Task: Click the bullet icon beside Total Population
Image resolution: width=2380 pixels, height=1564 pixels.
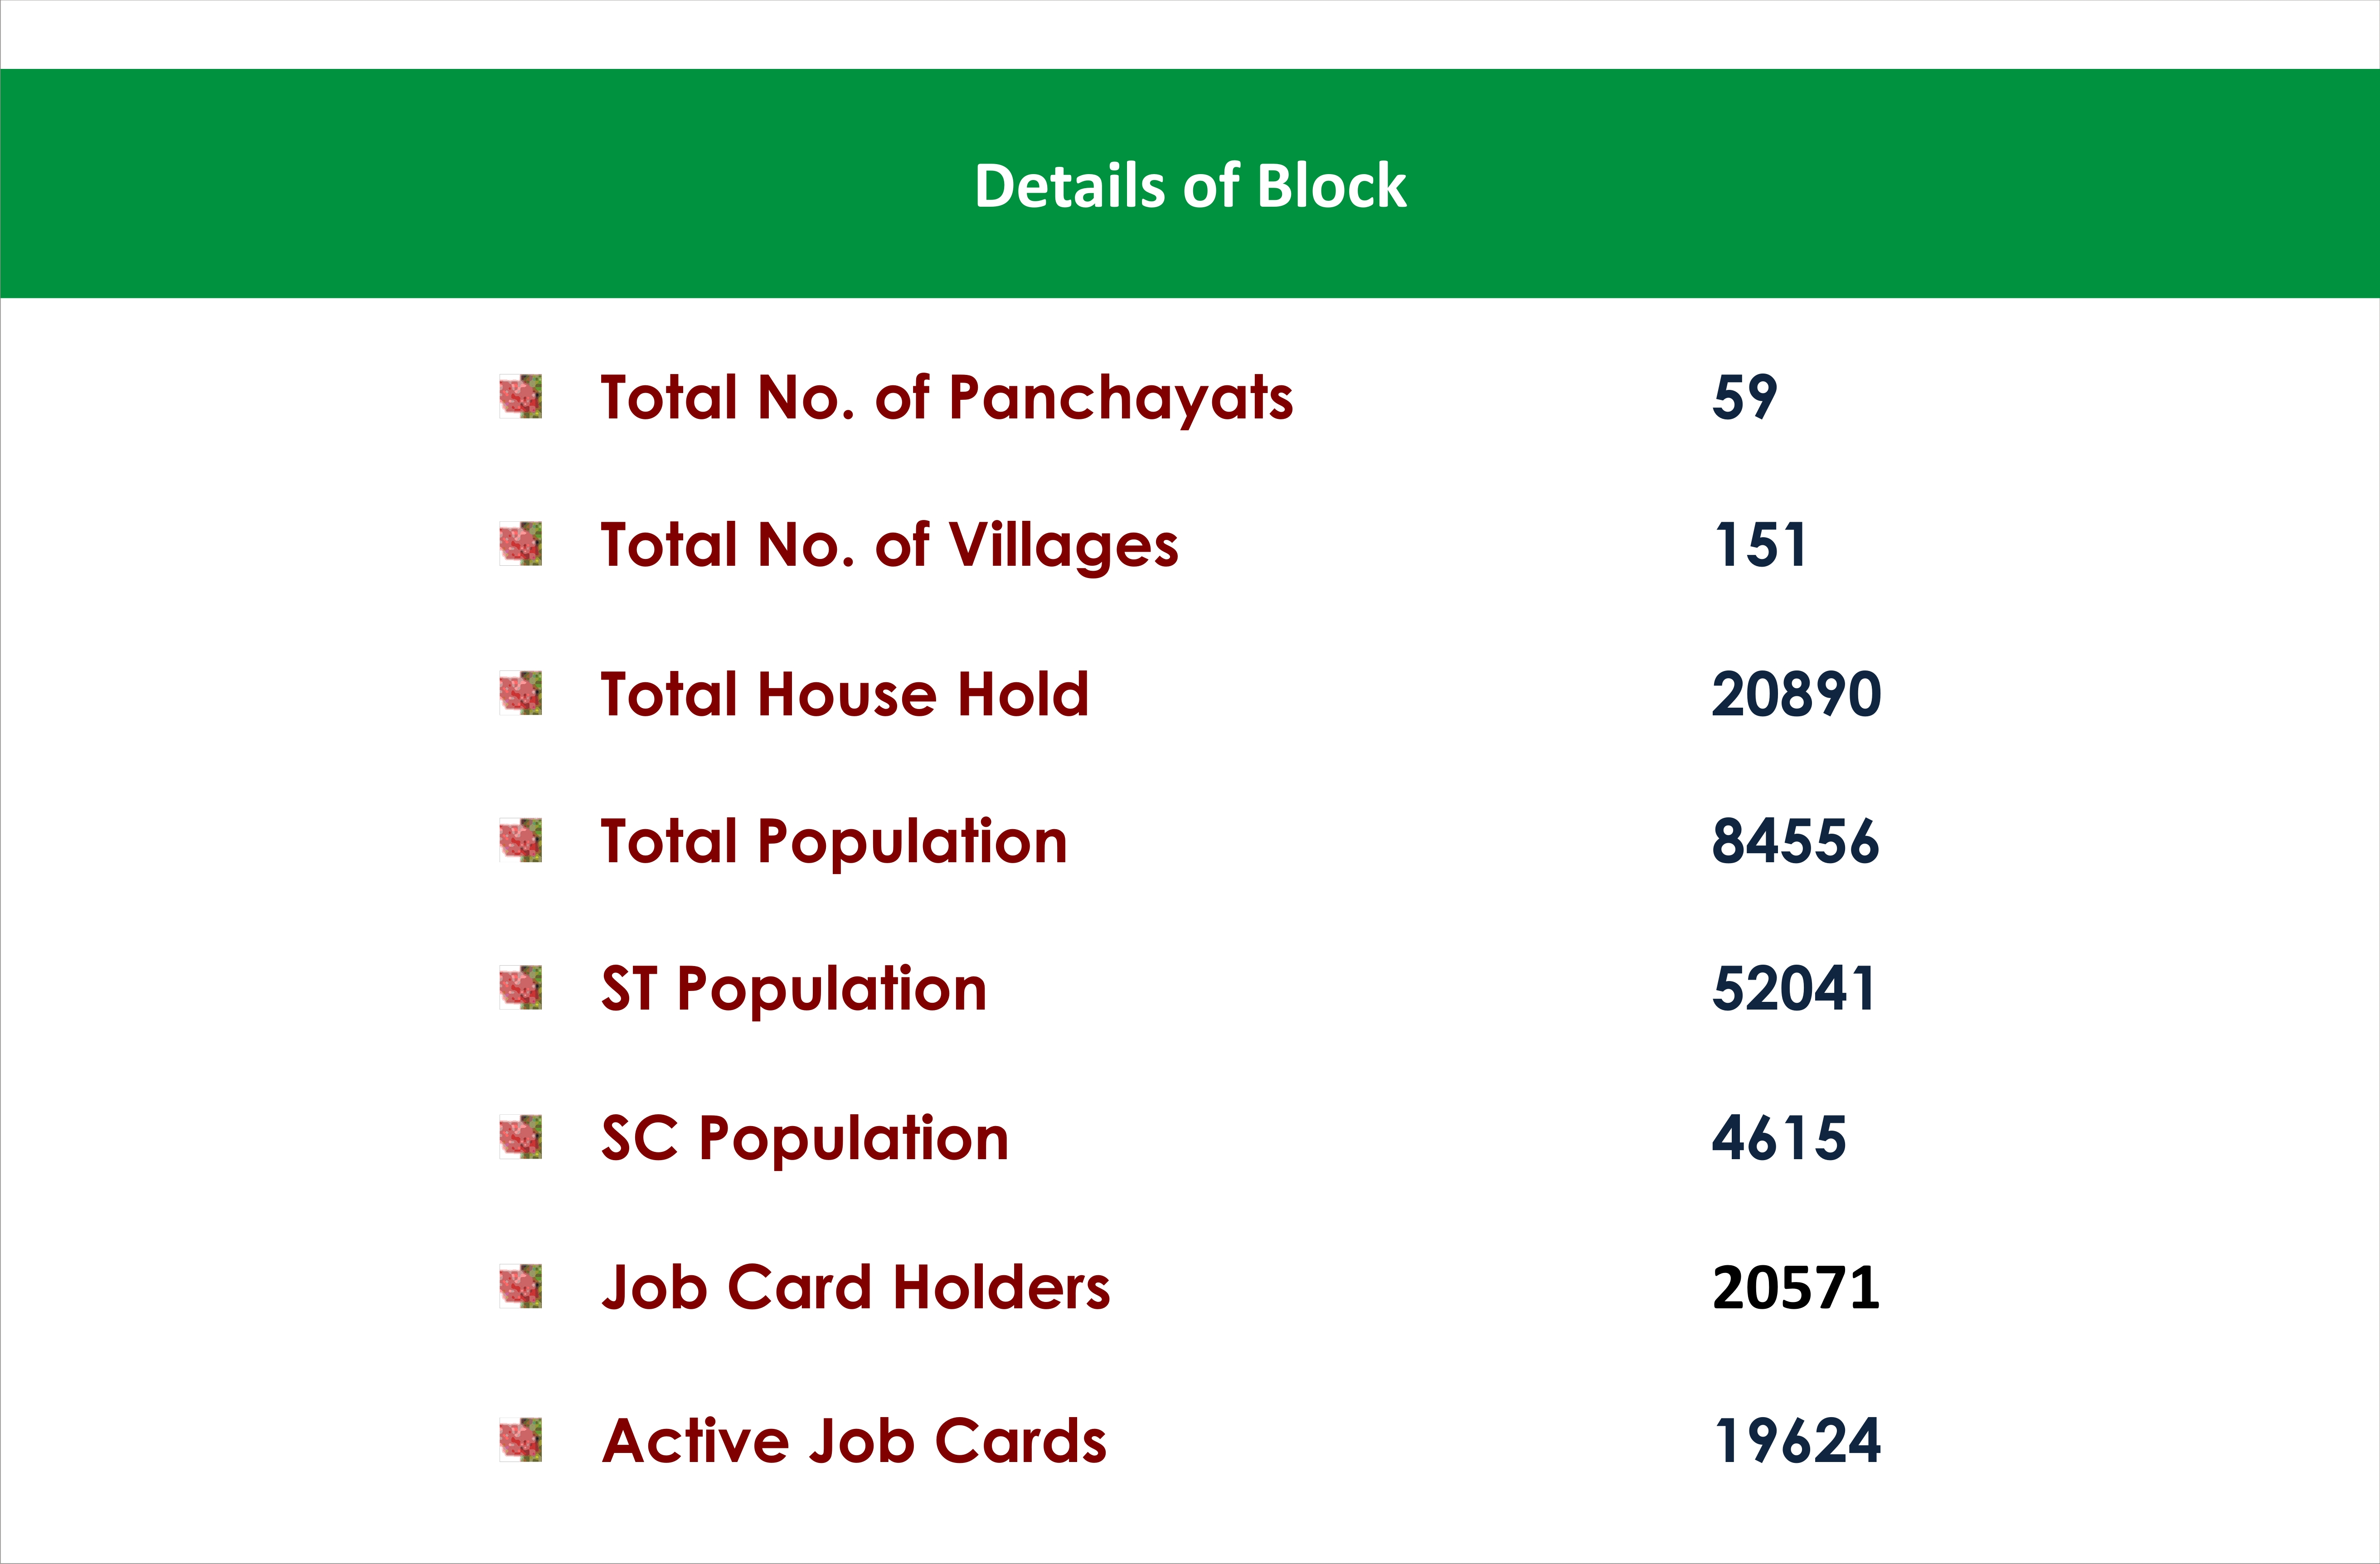Action: tap(521, 840)
